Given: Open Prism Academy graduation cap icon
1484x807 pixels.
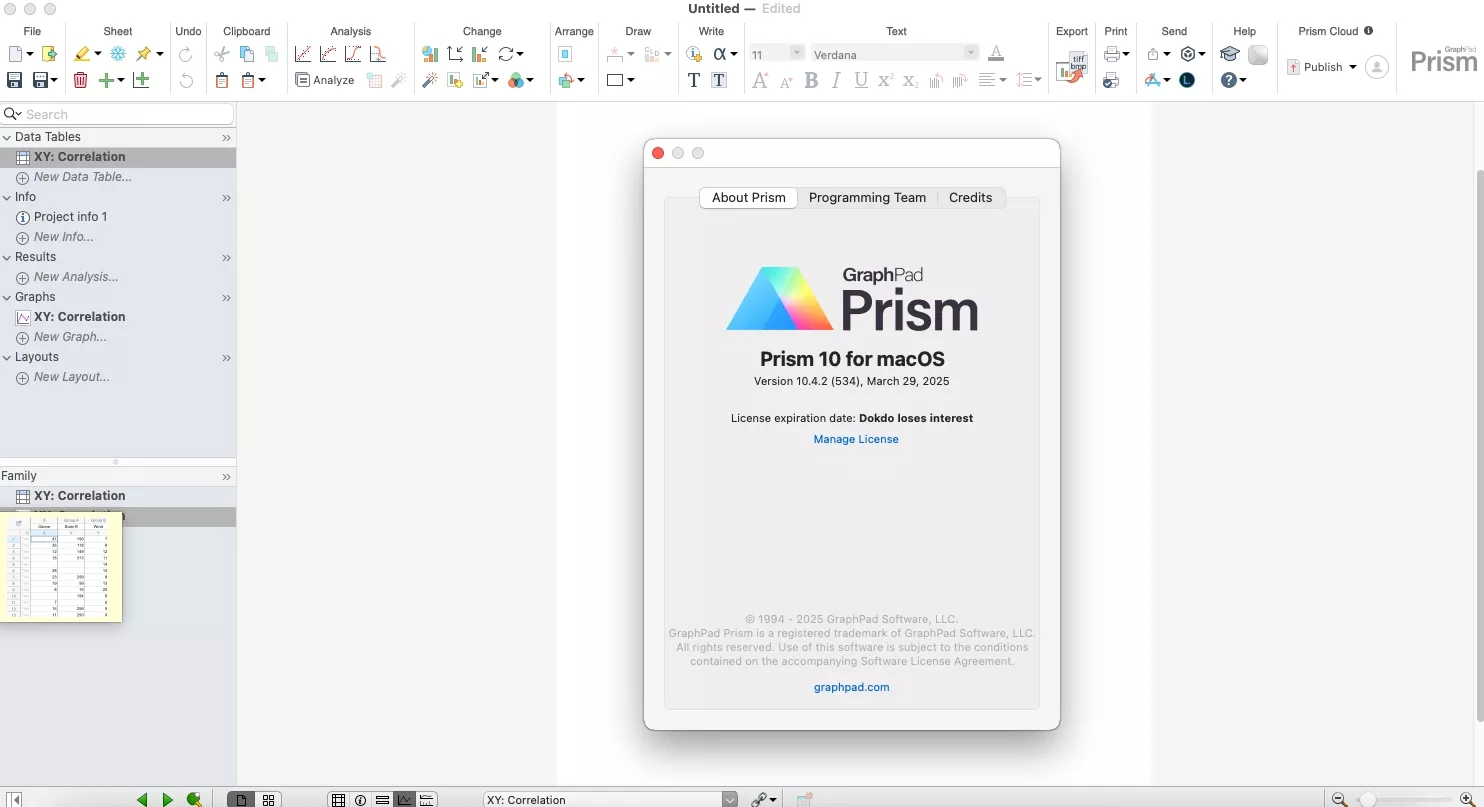Looking at the screenshot, I should coord(1230,54).
